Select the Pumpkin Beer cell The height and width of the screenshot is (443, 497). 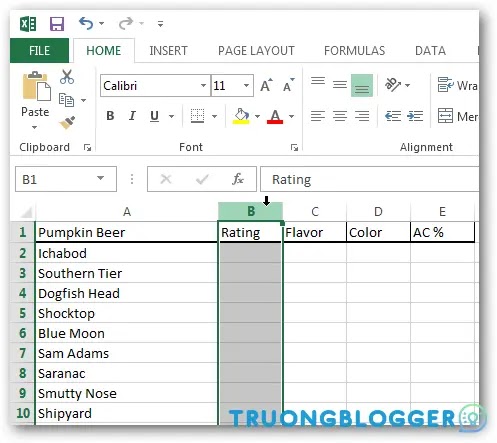pyautogui.click(x=126, y=232)
